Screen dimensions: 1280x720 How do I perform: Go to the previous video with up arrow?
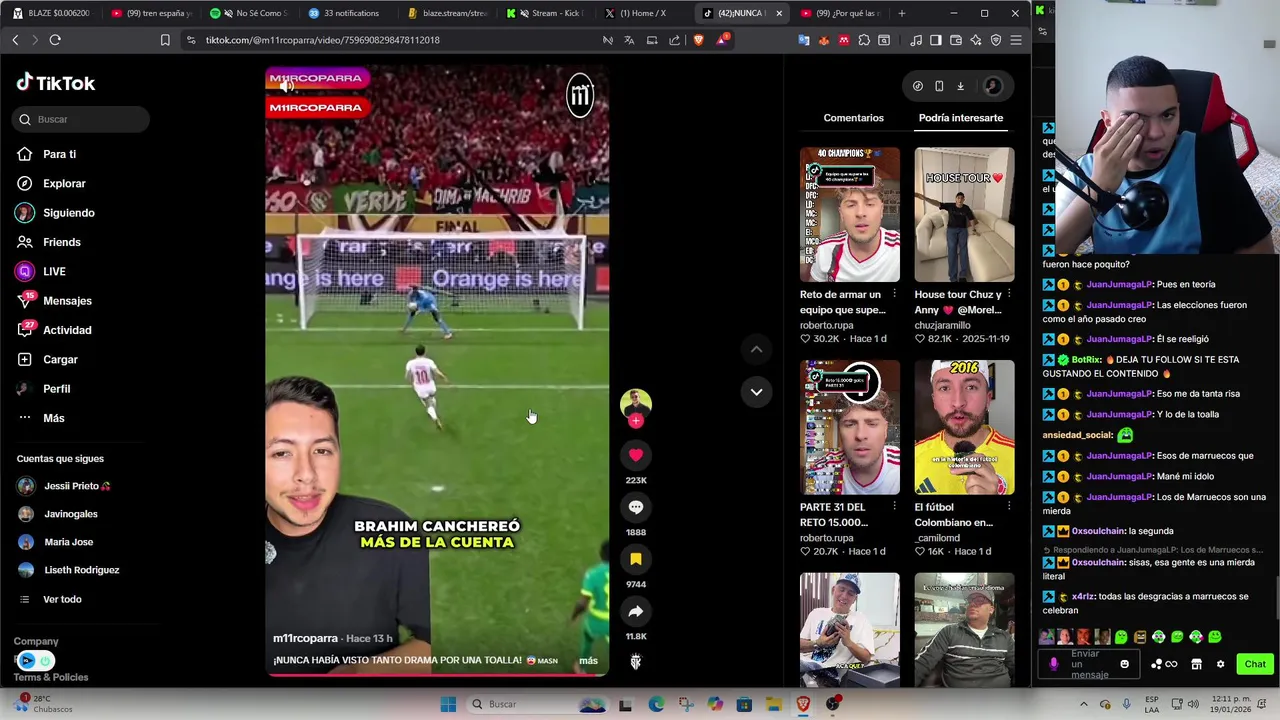pos(756,349)
